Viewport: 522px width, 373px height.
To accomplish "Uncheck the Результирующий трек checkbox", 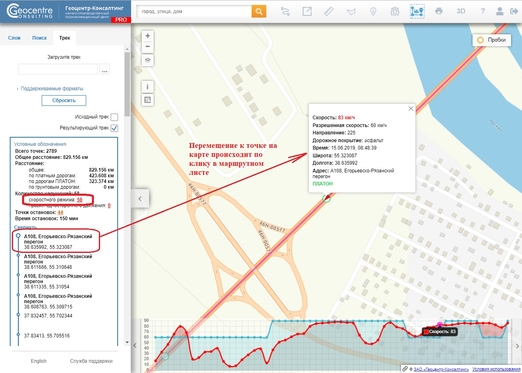I will click(x=114, y=128).
